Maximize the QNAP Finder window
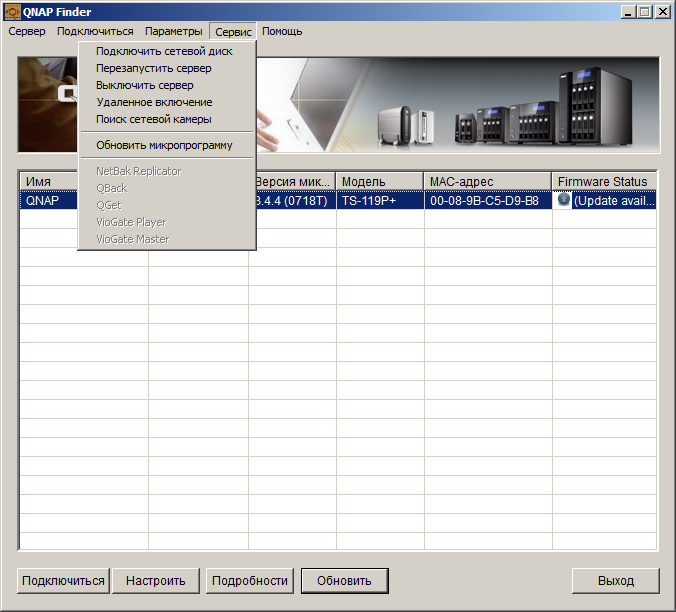 tap(645, 12)
